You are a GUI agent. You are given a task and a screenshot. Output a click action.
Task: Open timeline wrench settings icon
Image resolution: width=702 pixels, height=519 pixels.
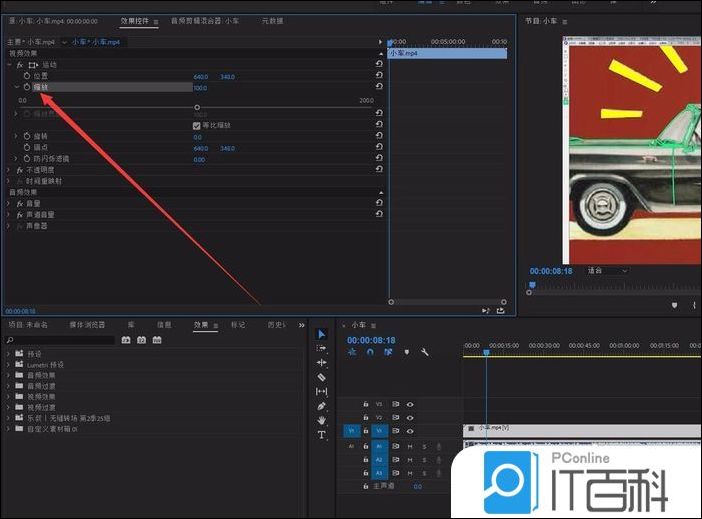425,352
